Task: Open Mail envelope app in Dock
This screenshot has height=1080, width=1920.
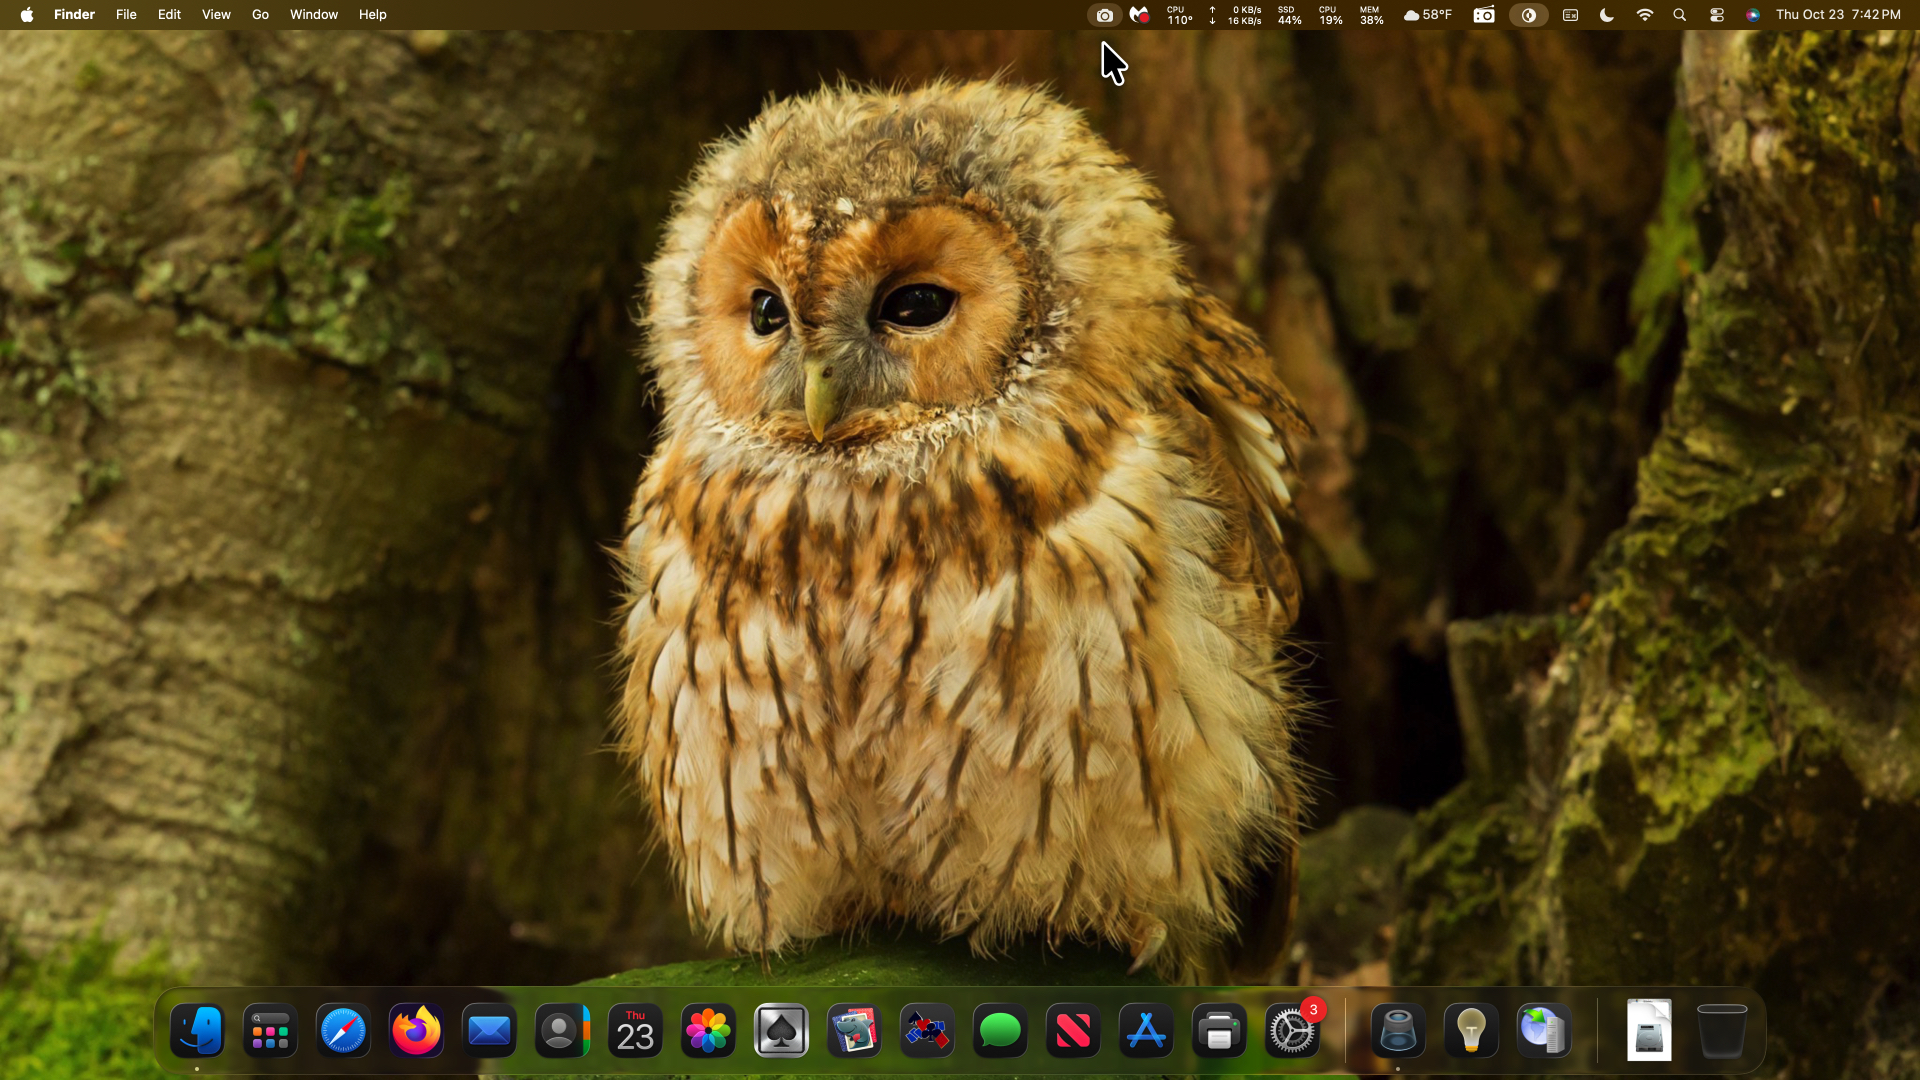Action: (x=489, y=1031)
